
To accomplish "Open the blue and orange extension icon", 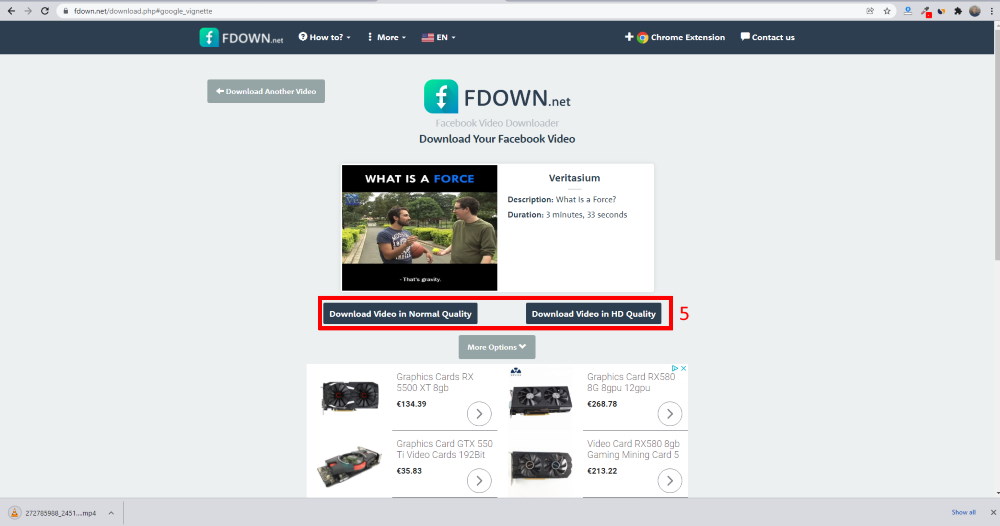I will (x=941, y=11).
